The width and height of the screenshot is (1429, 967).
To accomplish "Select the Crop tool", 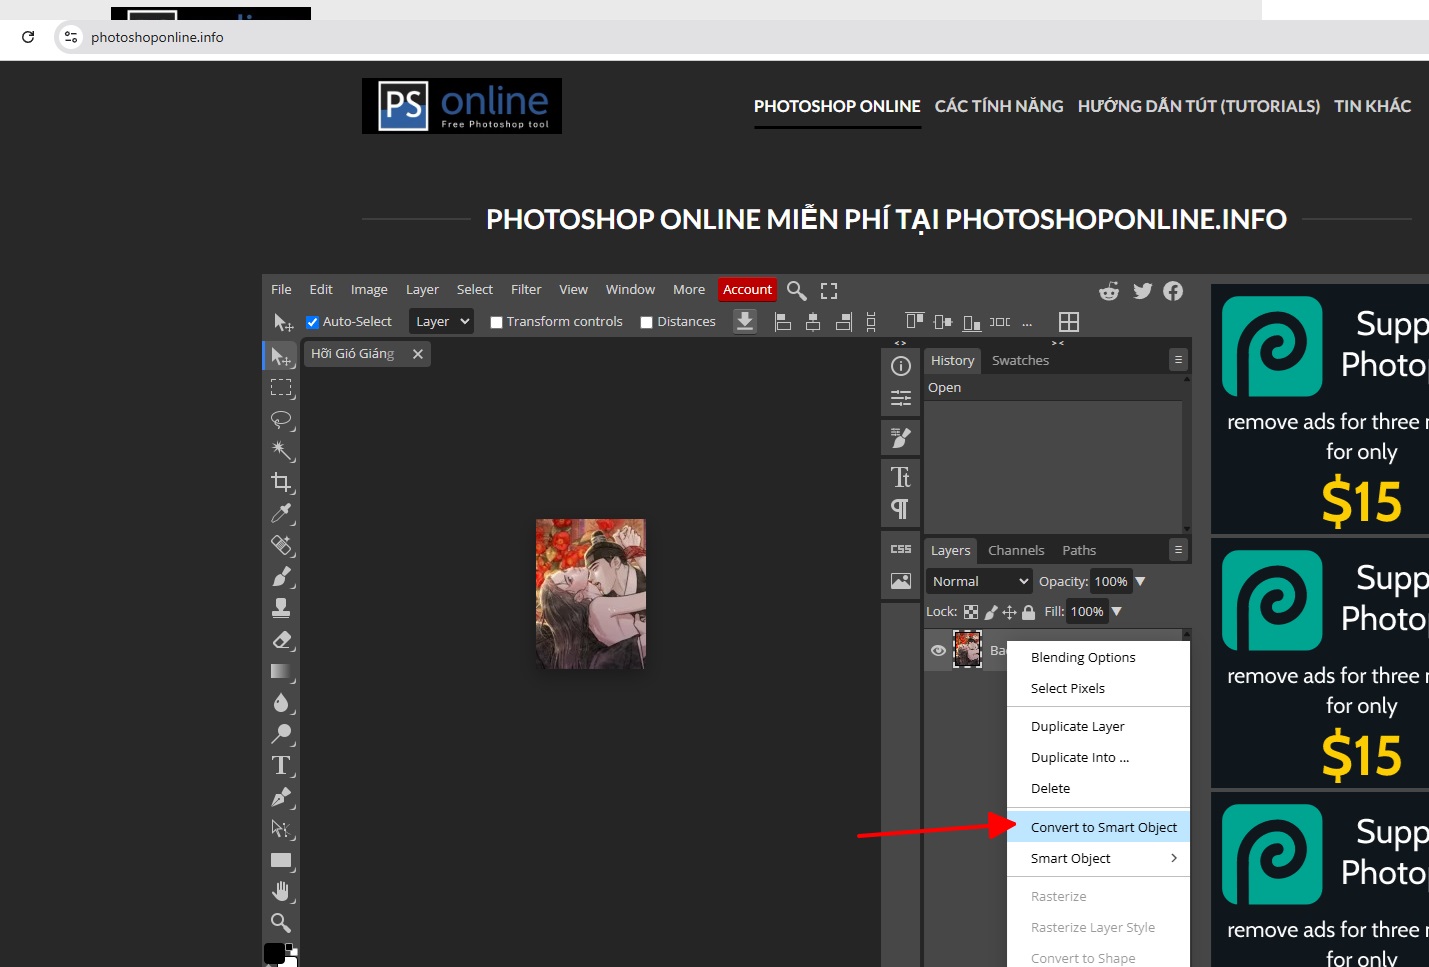I will point(281,482).
